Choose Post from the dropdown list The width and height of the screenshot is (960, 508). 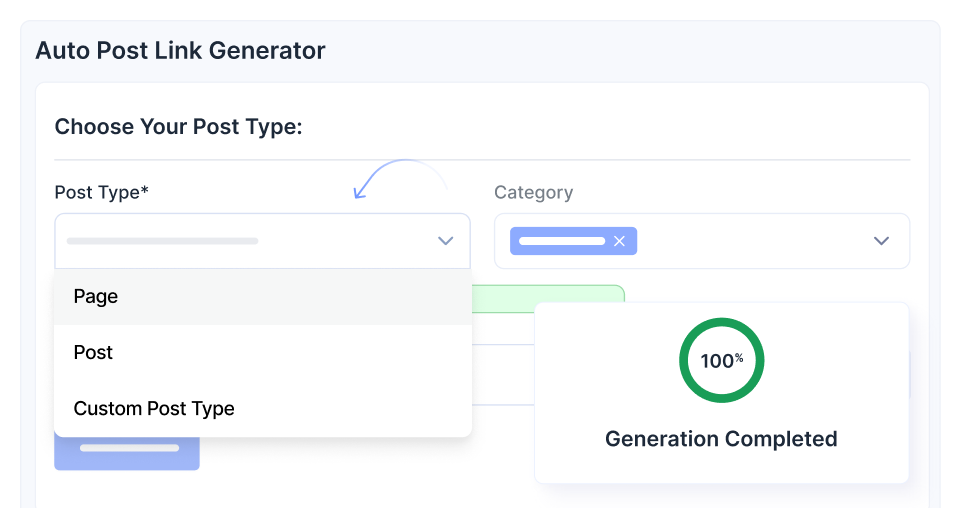(94, 353)
